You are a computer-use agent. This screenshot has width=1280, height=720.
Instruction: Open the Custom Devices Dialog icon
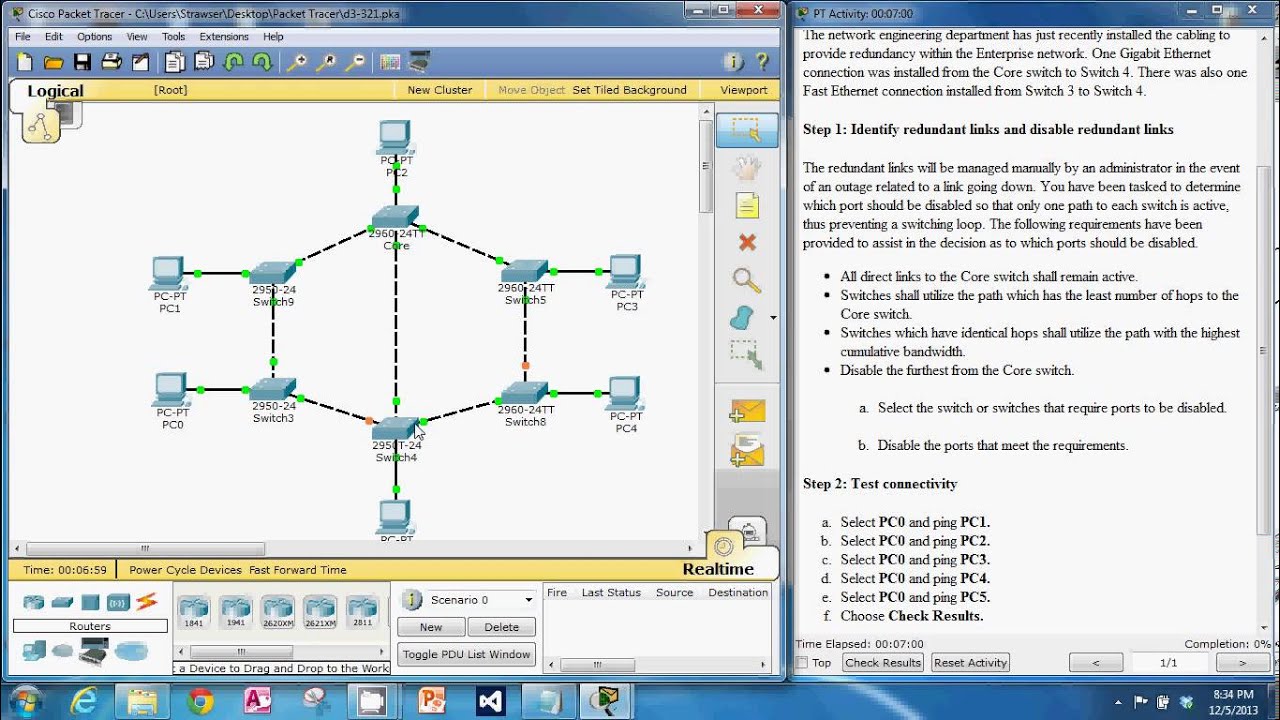pos(419,62)
